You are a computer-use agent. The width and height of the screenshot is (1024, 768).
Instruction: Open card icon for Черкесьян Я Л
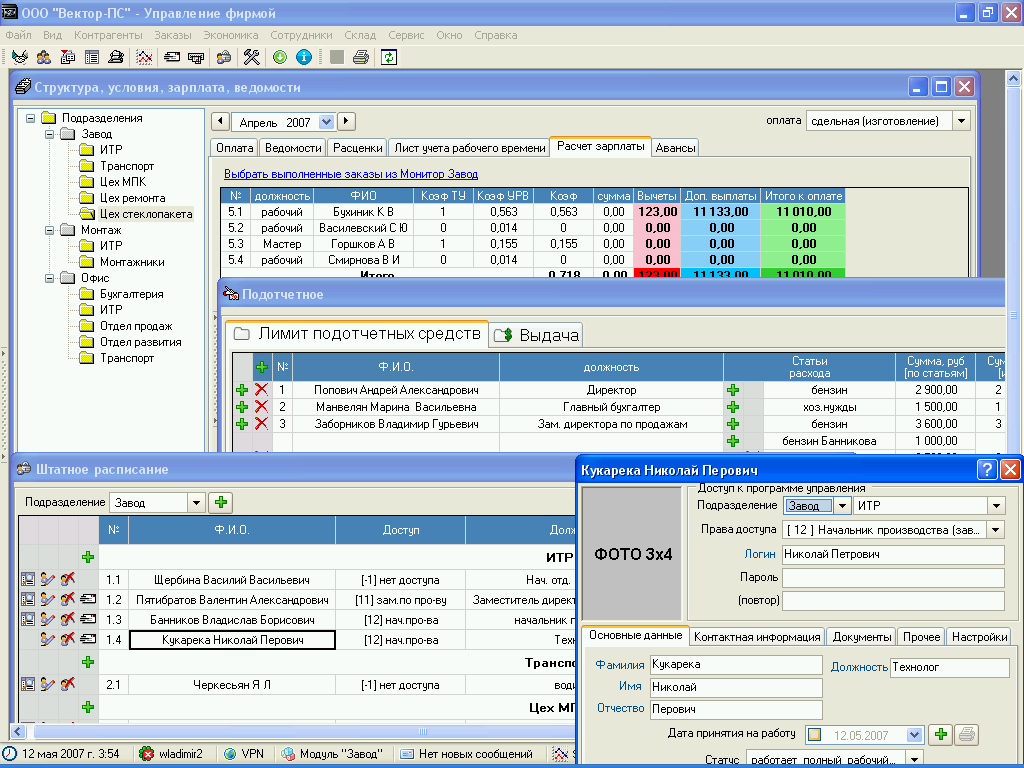click(x=27, y=684)
